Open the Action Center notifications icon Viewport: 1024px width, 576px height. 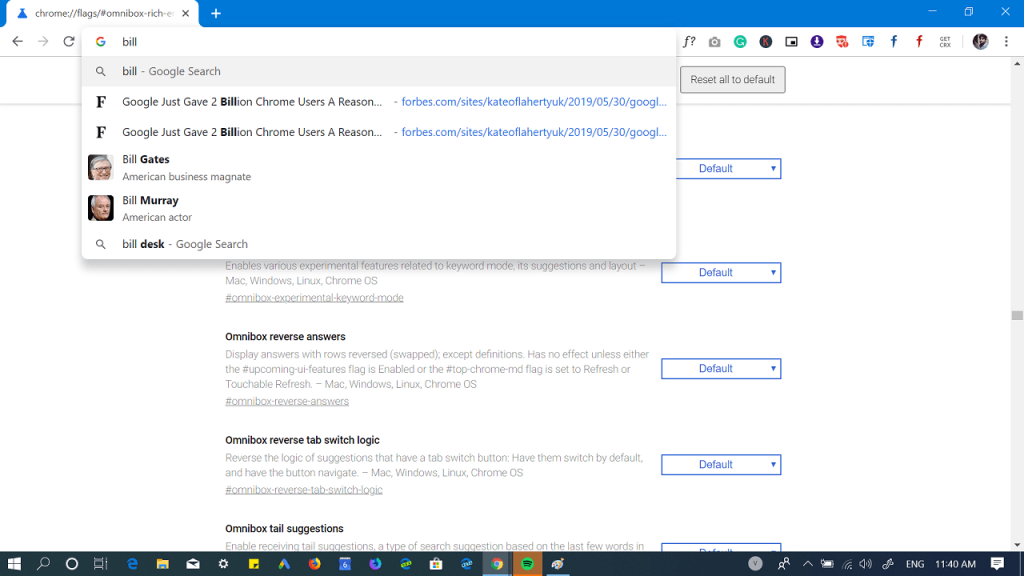(997, 564)
